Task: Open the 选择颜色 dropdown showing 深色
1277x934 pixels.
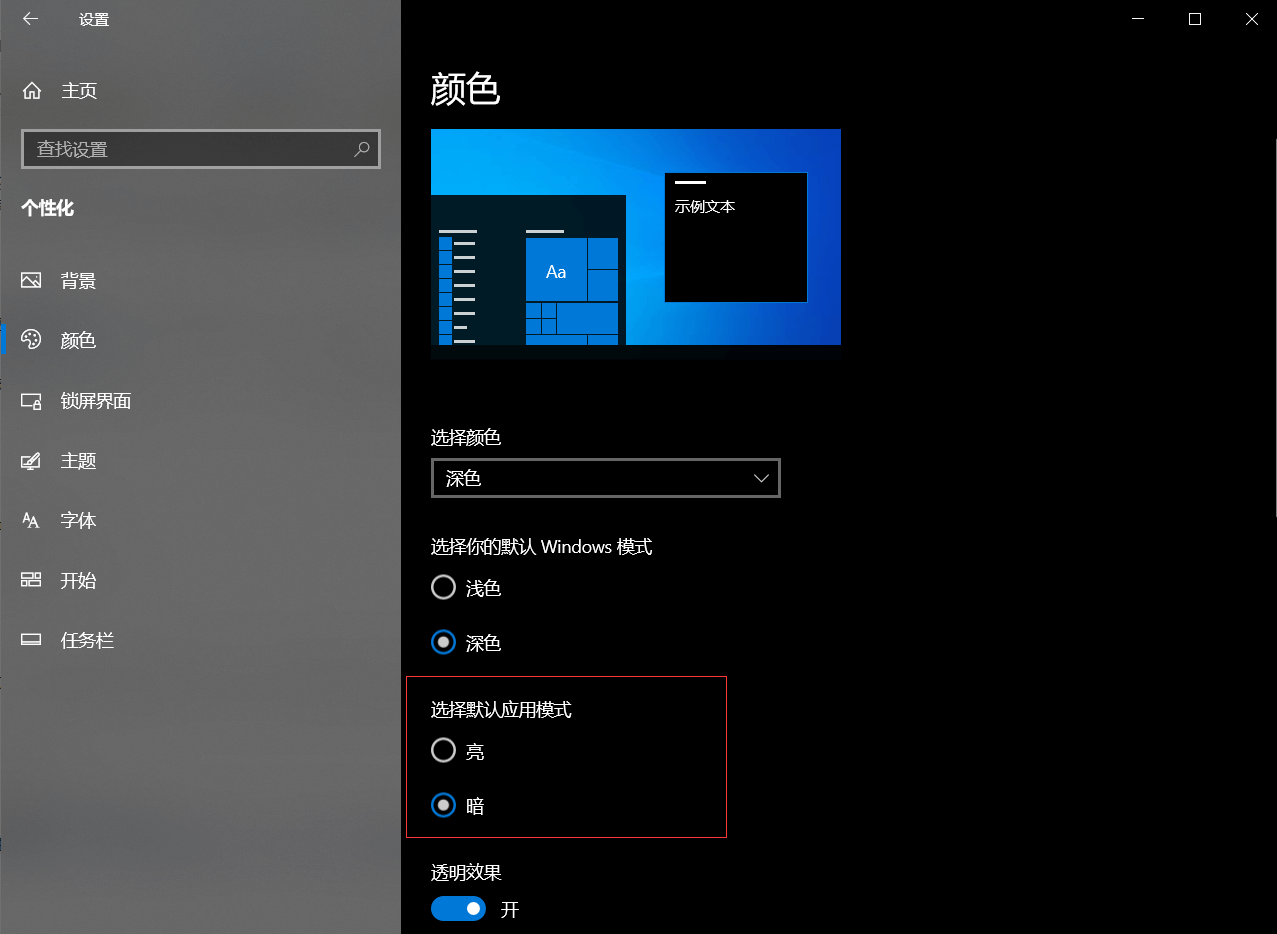Action: pyautogui.click(x=605, y=479)
